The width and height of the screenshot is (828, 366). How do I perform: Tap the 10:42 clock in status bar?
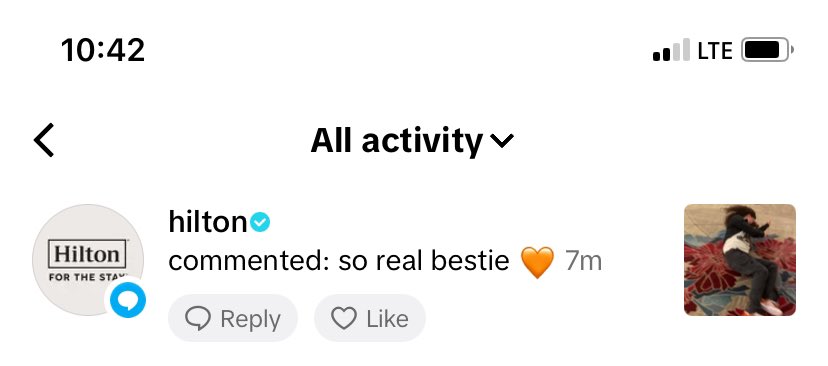(x=103, y=50)
